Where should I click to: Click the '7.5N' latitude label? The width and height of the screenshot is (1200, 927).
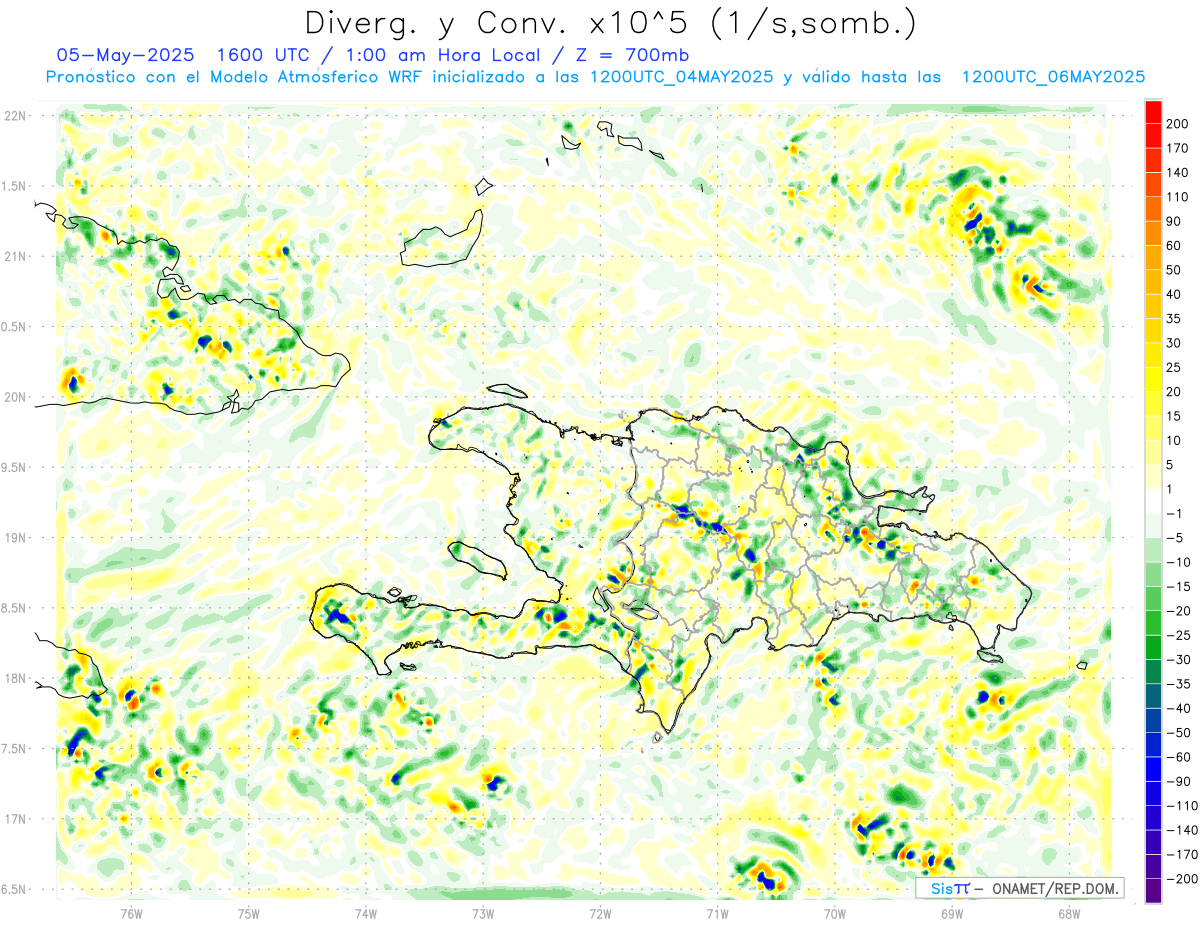coord(12,749)
